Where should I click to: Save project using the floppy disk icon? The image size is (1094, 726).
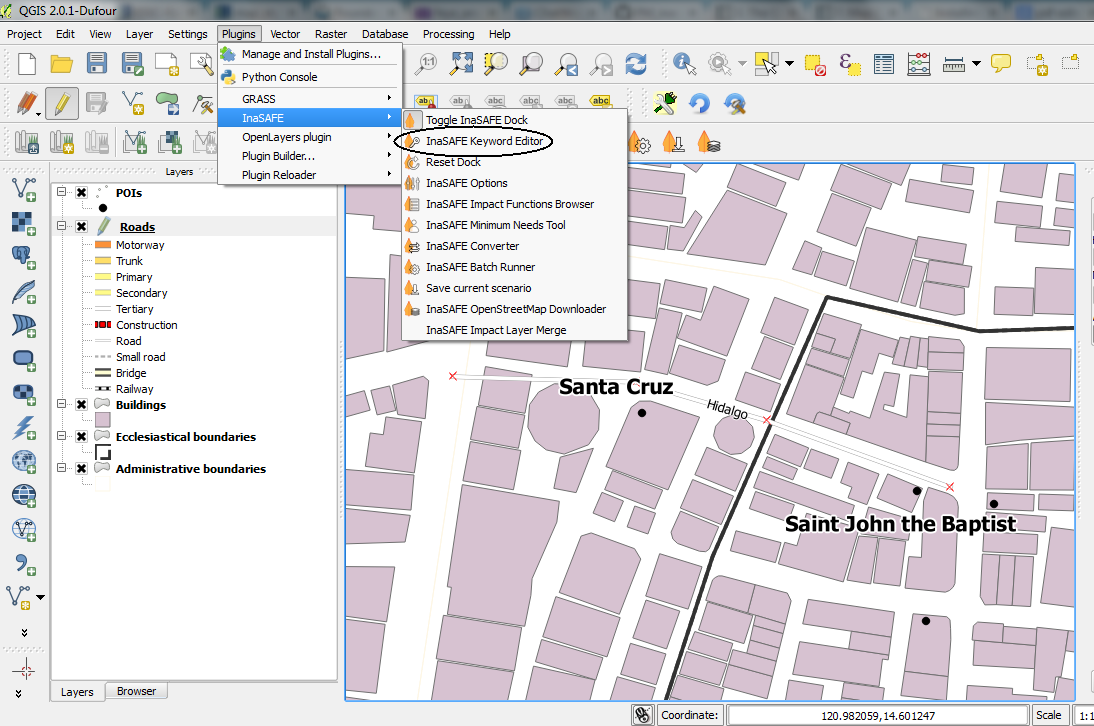tap(97, 63)
